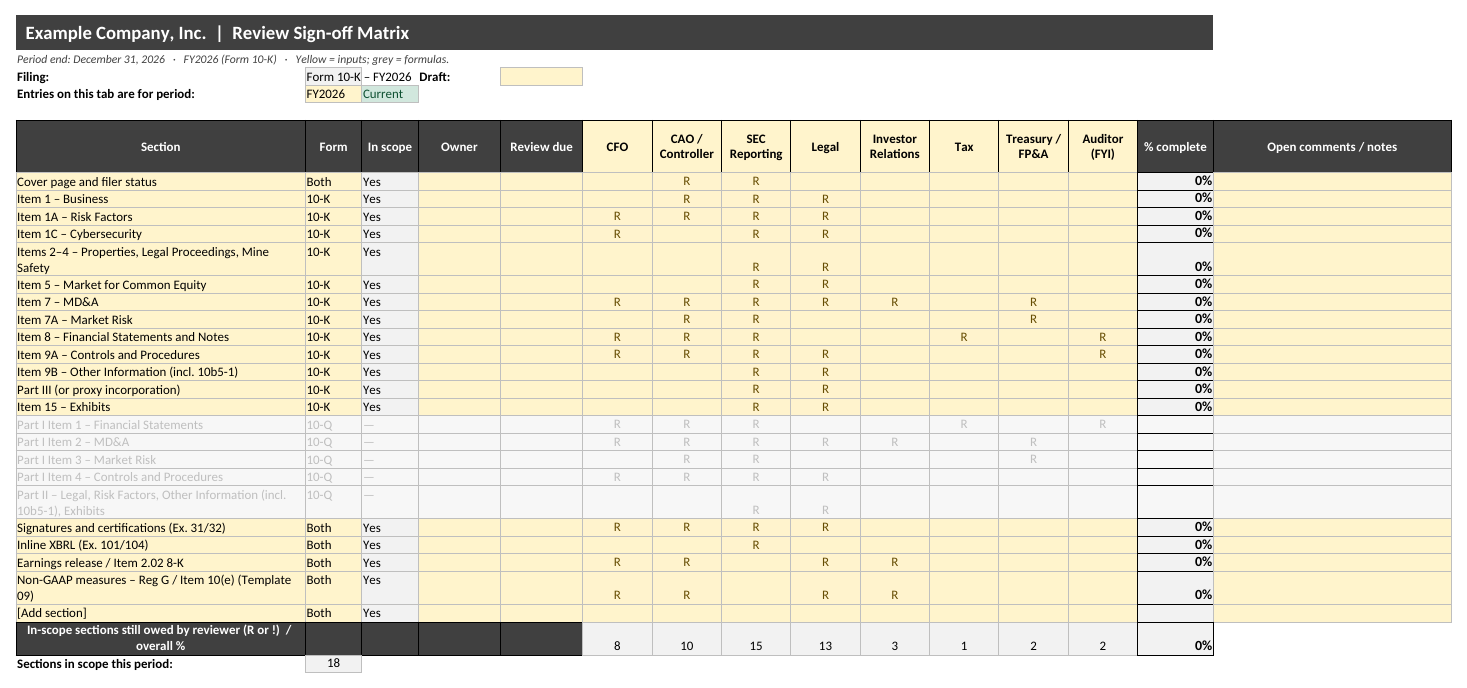Screen dimensions: 1467x688
Task: Click 'Signatures and certifications (Ex. 31/32)' cell
Action: tap(161, 528)
